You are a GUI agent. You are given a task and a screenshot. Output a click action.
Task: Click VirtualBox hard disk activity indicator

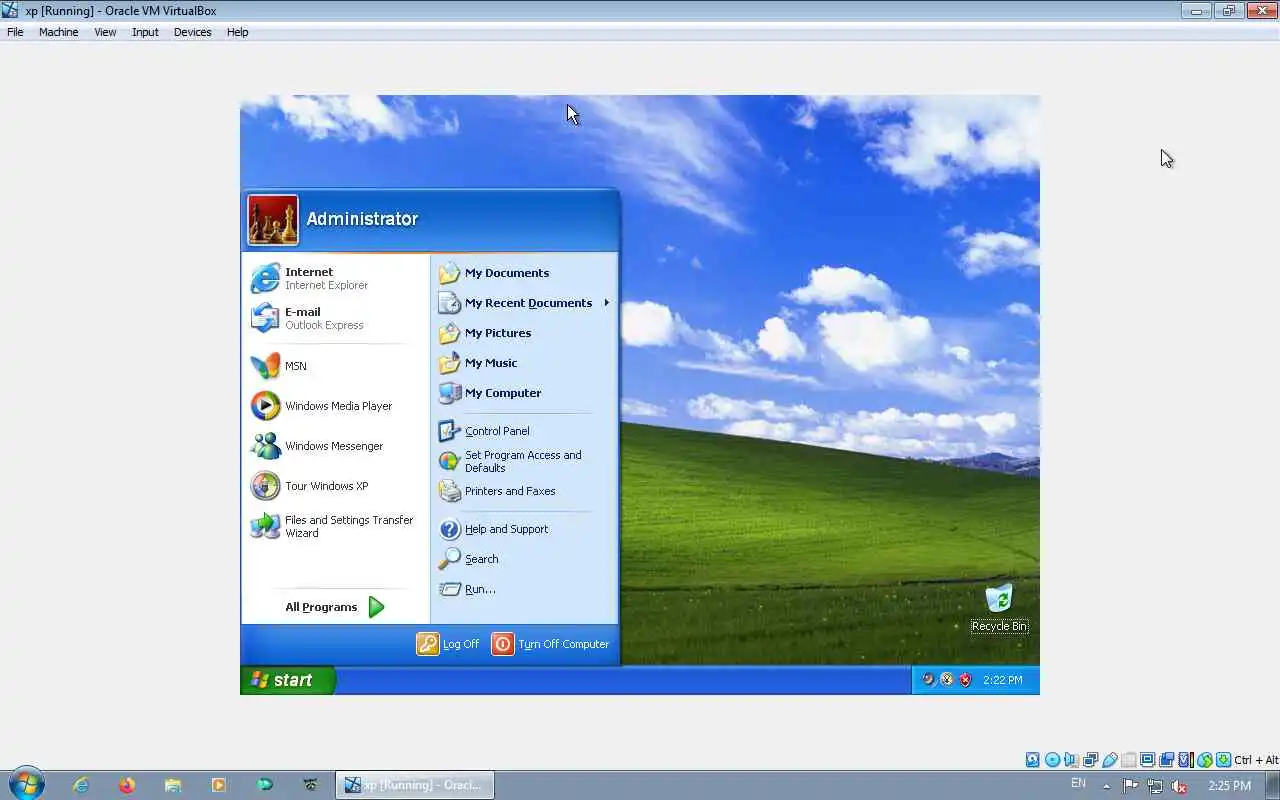pos(1033,760)
